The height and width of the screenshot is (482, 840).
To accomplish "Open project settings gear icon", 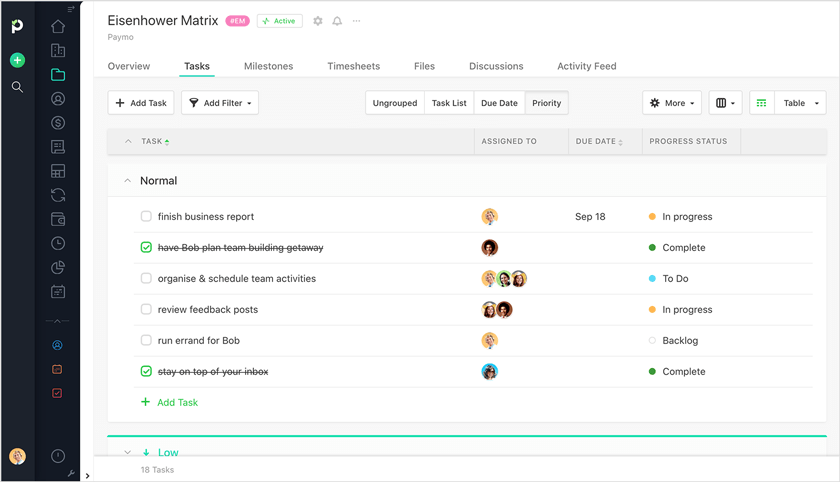I will [318, 21].
